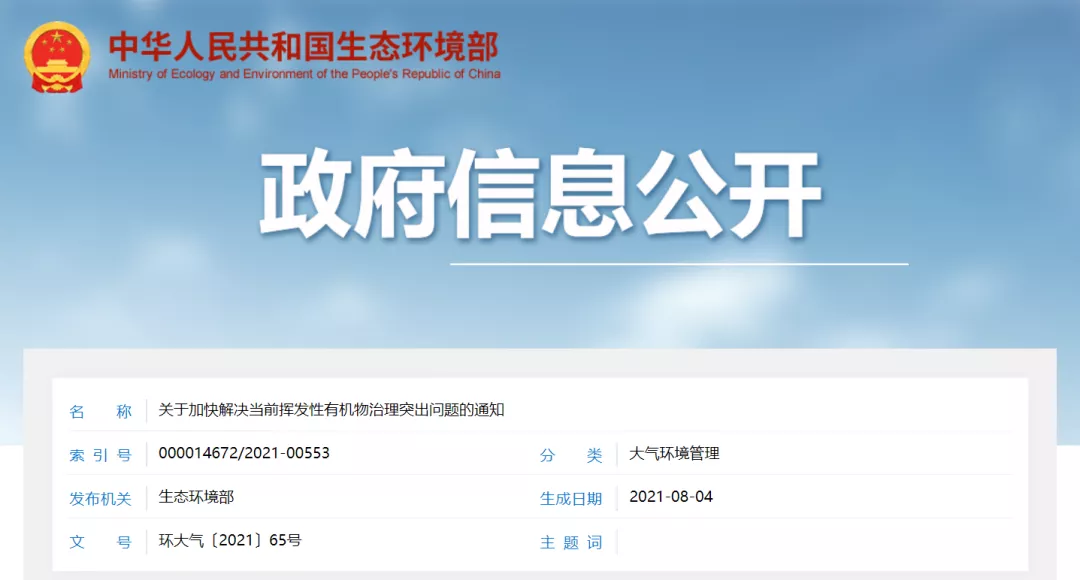Screen dimensions: 1080x580
Task: Select the index number 000014672/2021-00553
Action: 244,453
